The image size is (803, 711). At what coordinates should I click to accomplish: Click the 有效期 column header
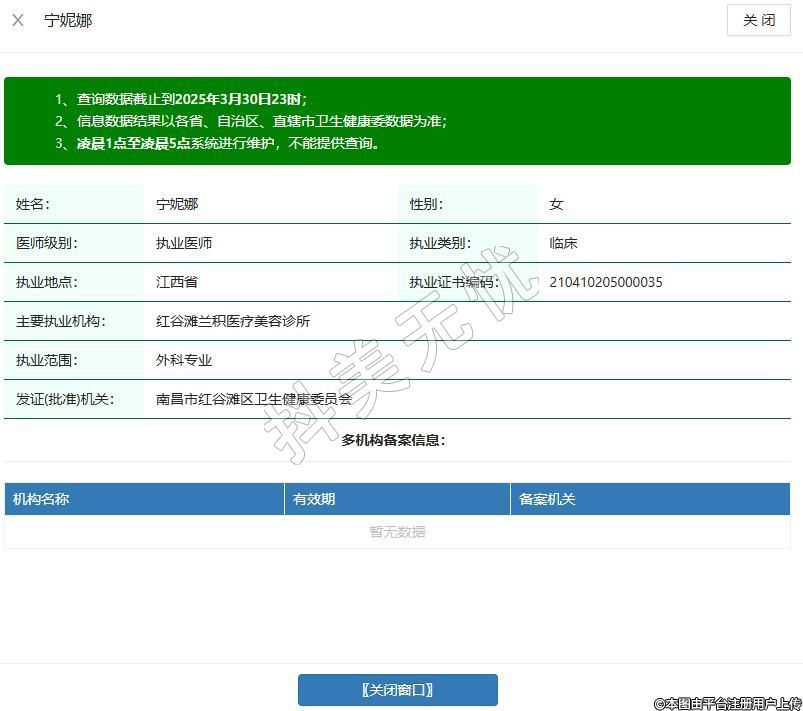pyautogui.click(x=314, y=499)
